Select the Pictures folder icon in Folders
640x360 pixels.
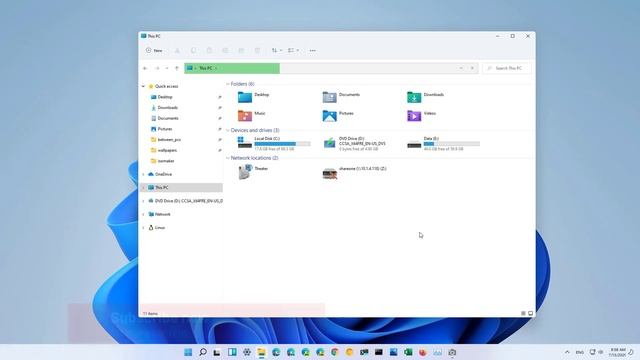click(x=329, y=116)
